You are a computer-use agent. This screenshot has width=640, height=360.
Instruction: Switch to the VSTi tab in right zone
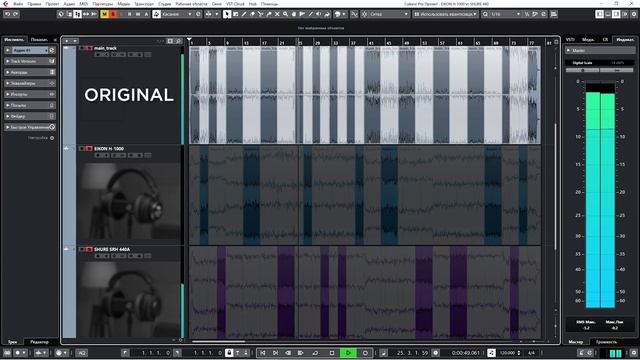(x=570, y=40)
